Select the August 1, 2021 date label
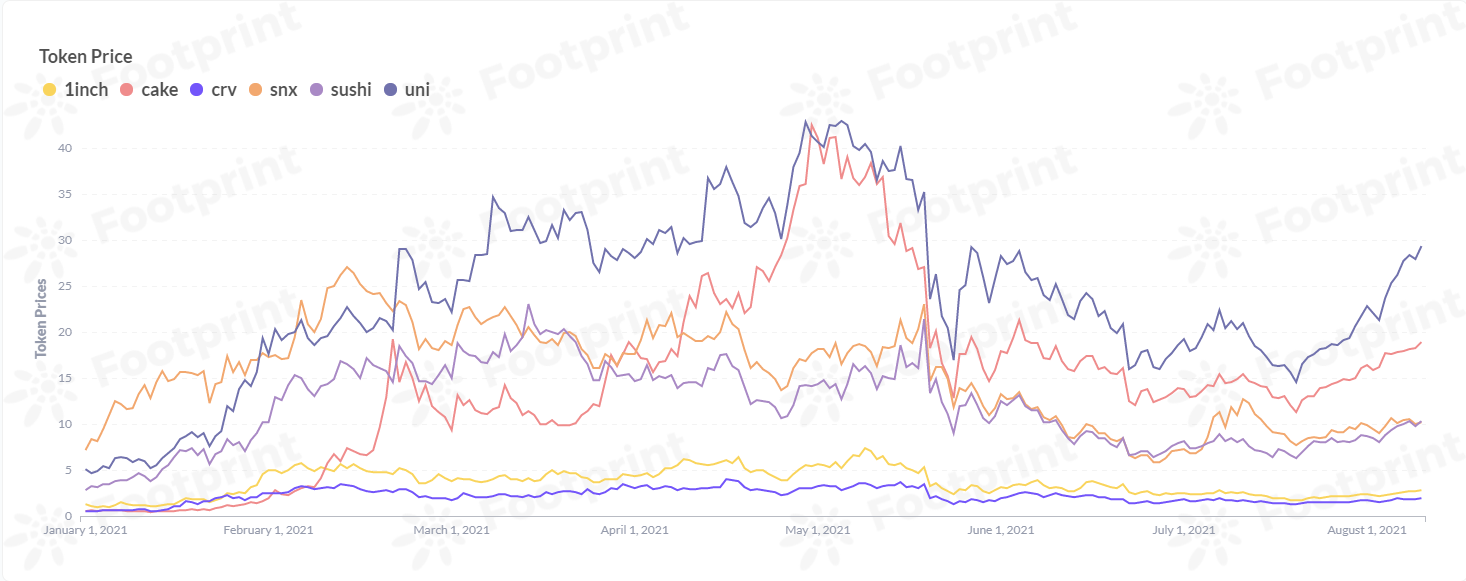The width and height of the screenshot is (1466, 581). (x=1365, y=530)
